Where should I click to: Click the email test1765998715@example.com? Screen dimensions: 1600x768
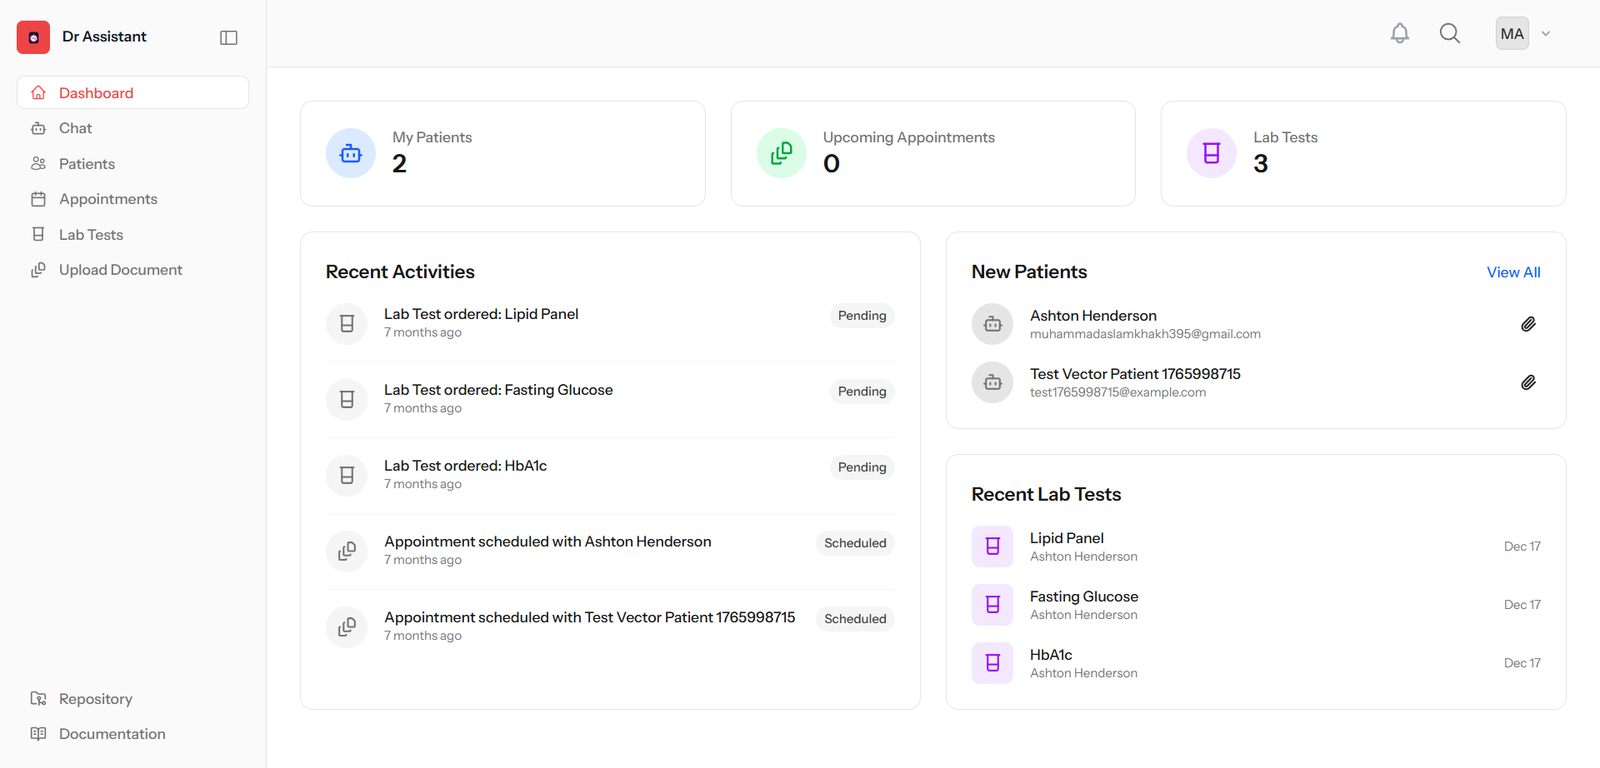click(x=1118, y=392)
